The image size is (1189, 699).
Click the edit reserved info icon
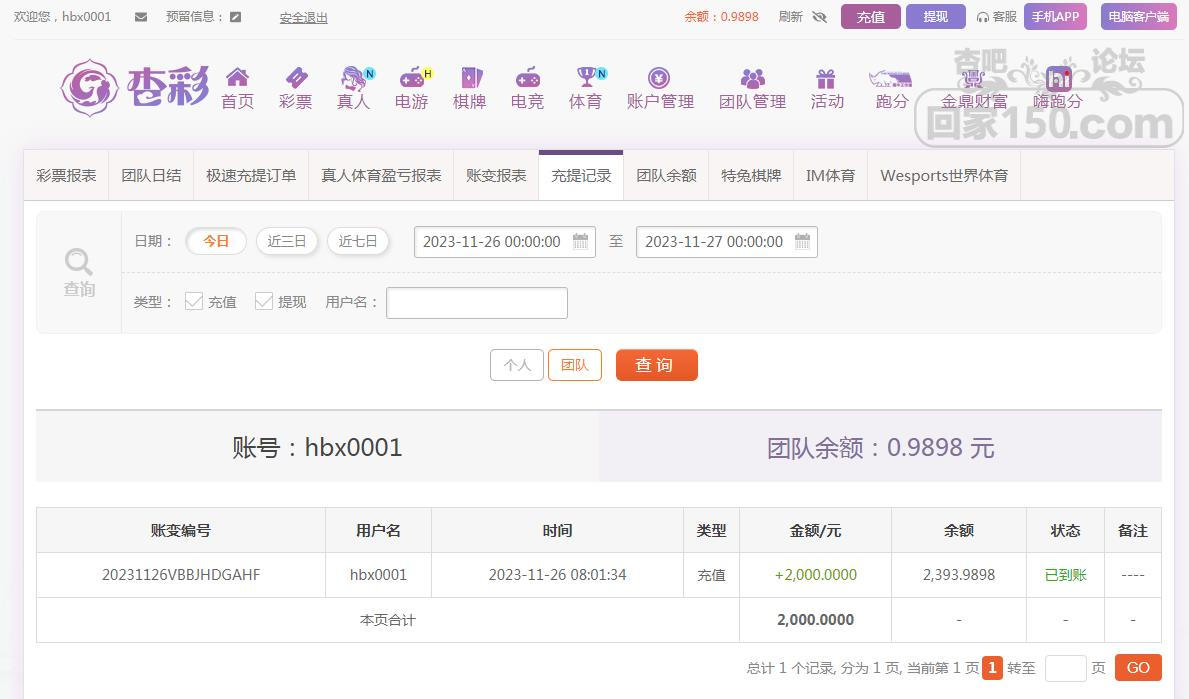point(235,17)
